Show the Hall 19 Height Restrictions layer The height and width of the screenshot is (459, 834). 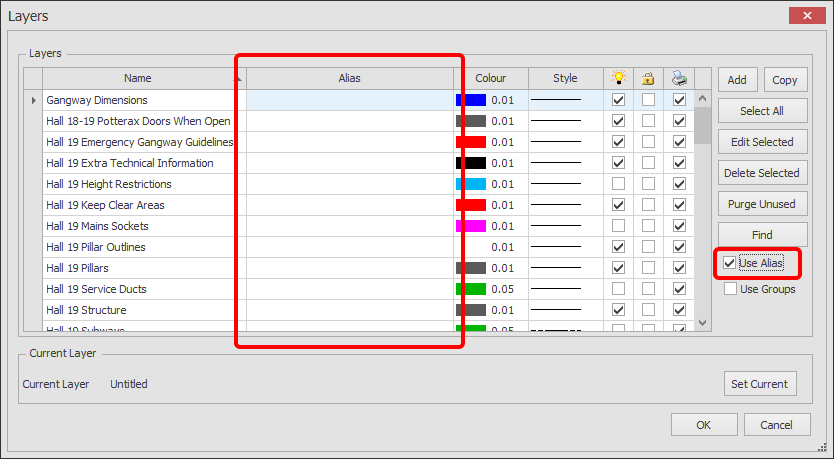618,184
